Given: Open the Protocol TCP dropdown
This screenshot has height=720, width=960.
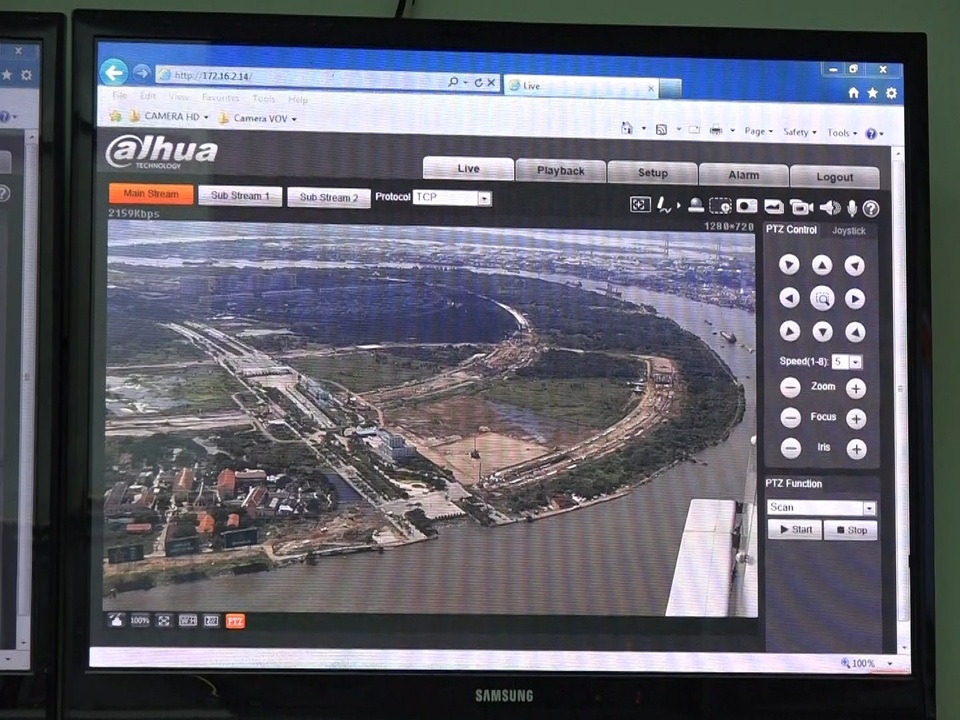Looking at the screenshot, I should pos(484,198).
